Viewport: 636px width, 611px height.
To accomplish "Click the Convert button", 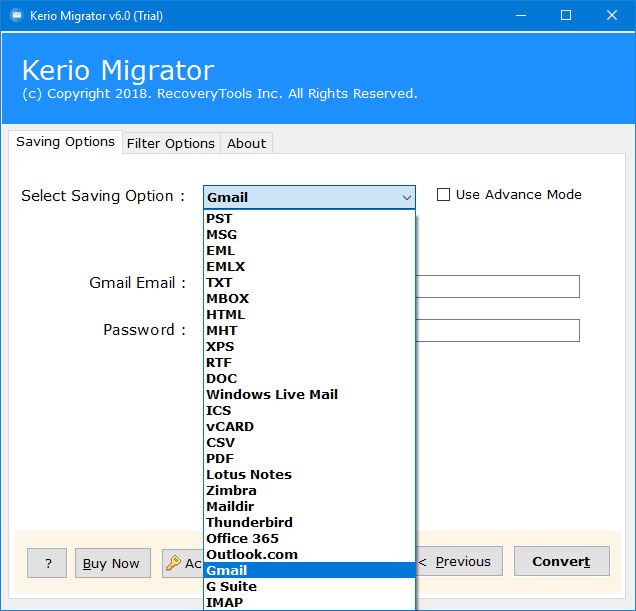I will [561, 562].
